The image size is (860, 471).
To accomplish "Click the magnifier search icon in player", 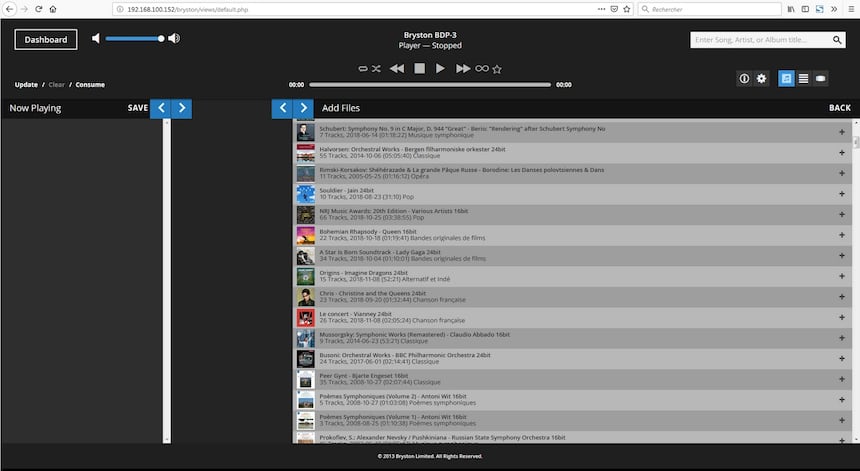I will (837, 39).
